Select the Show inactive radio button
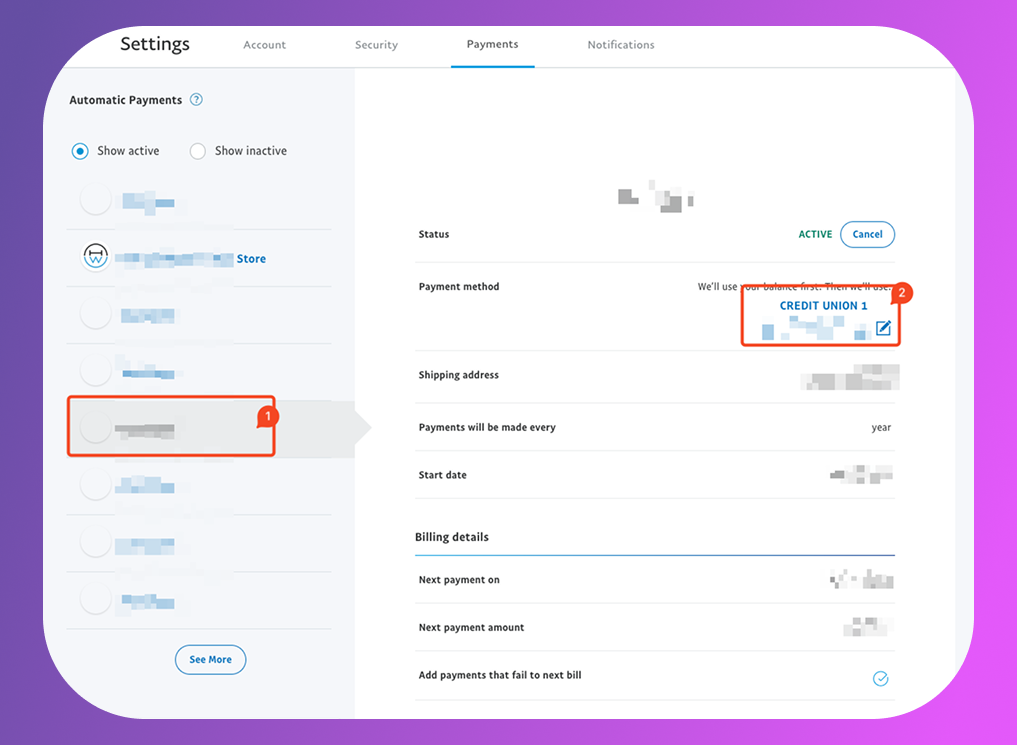Image resolution: width=1017 pixels, height=745 pixels. (x=198, y=151)
